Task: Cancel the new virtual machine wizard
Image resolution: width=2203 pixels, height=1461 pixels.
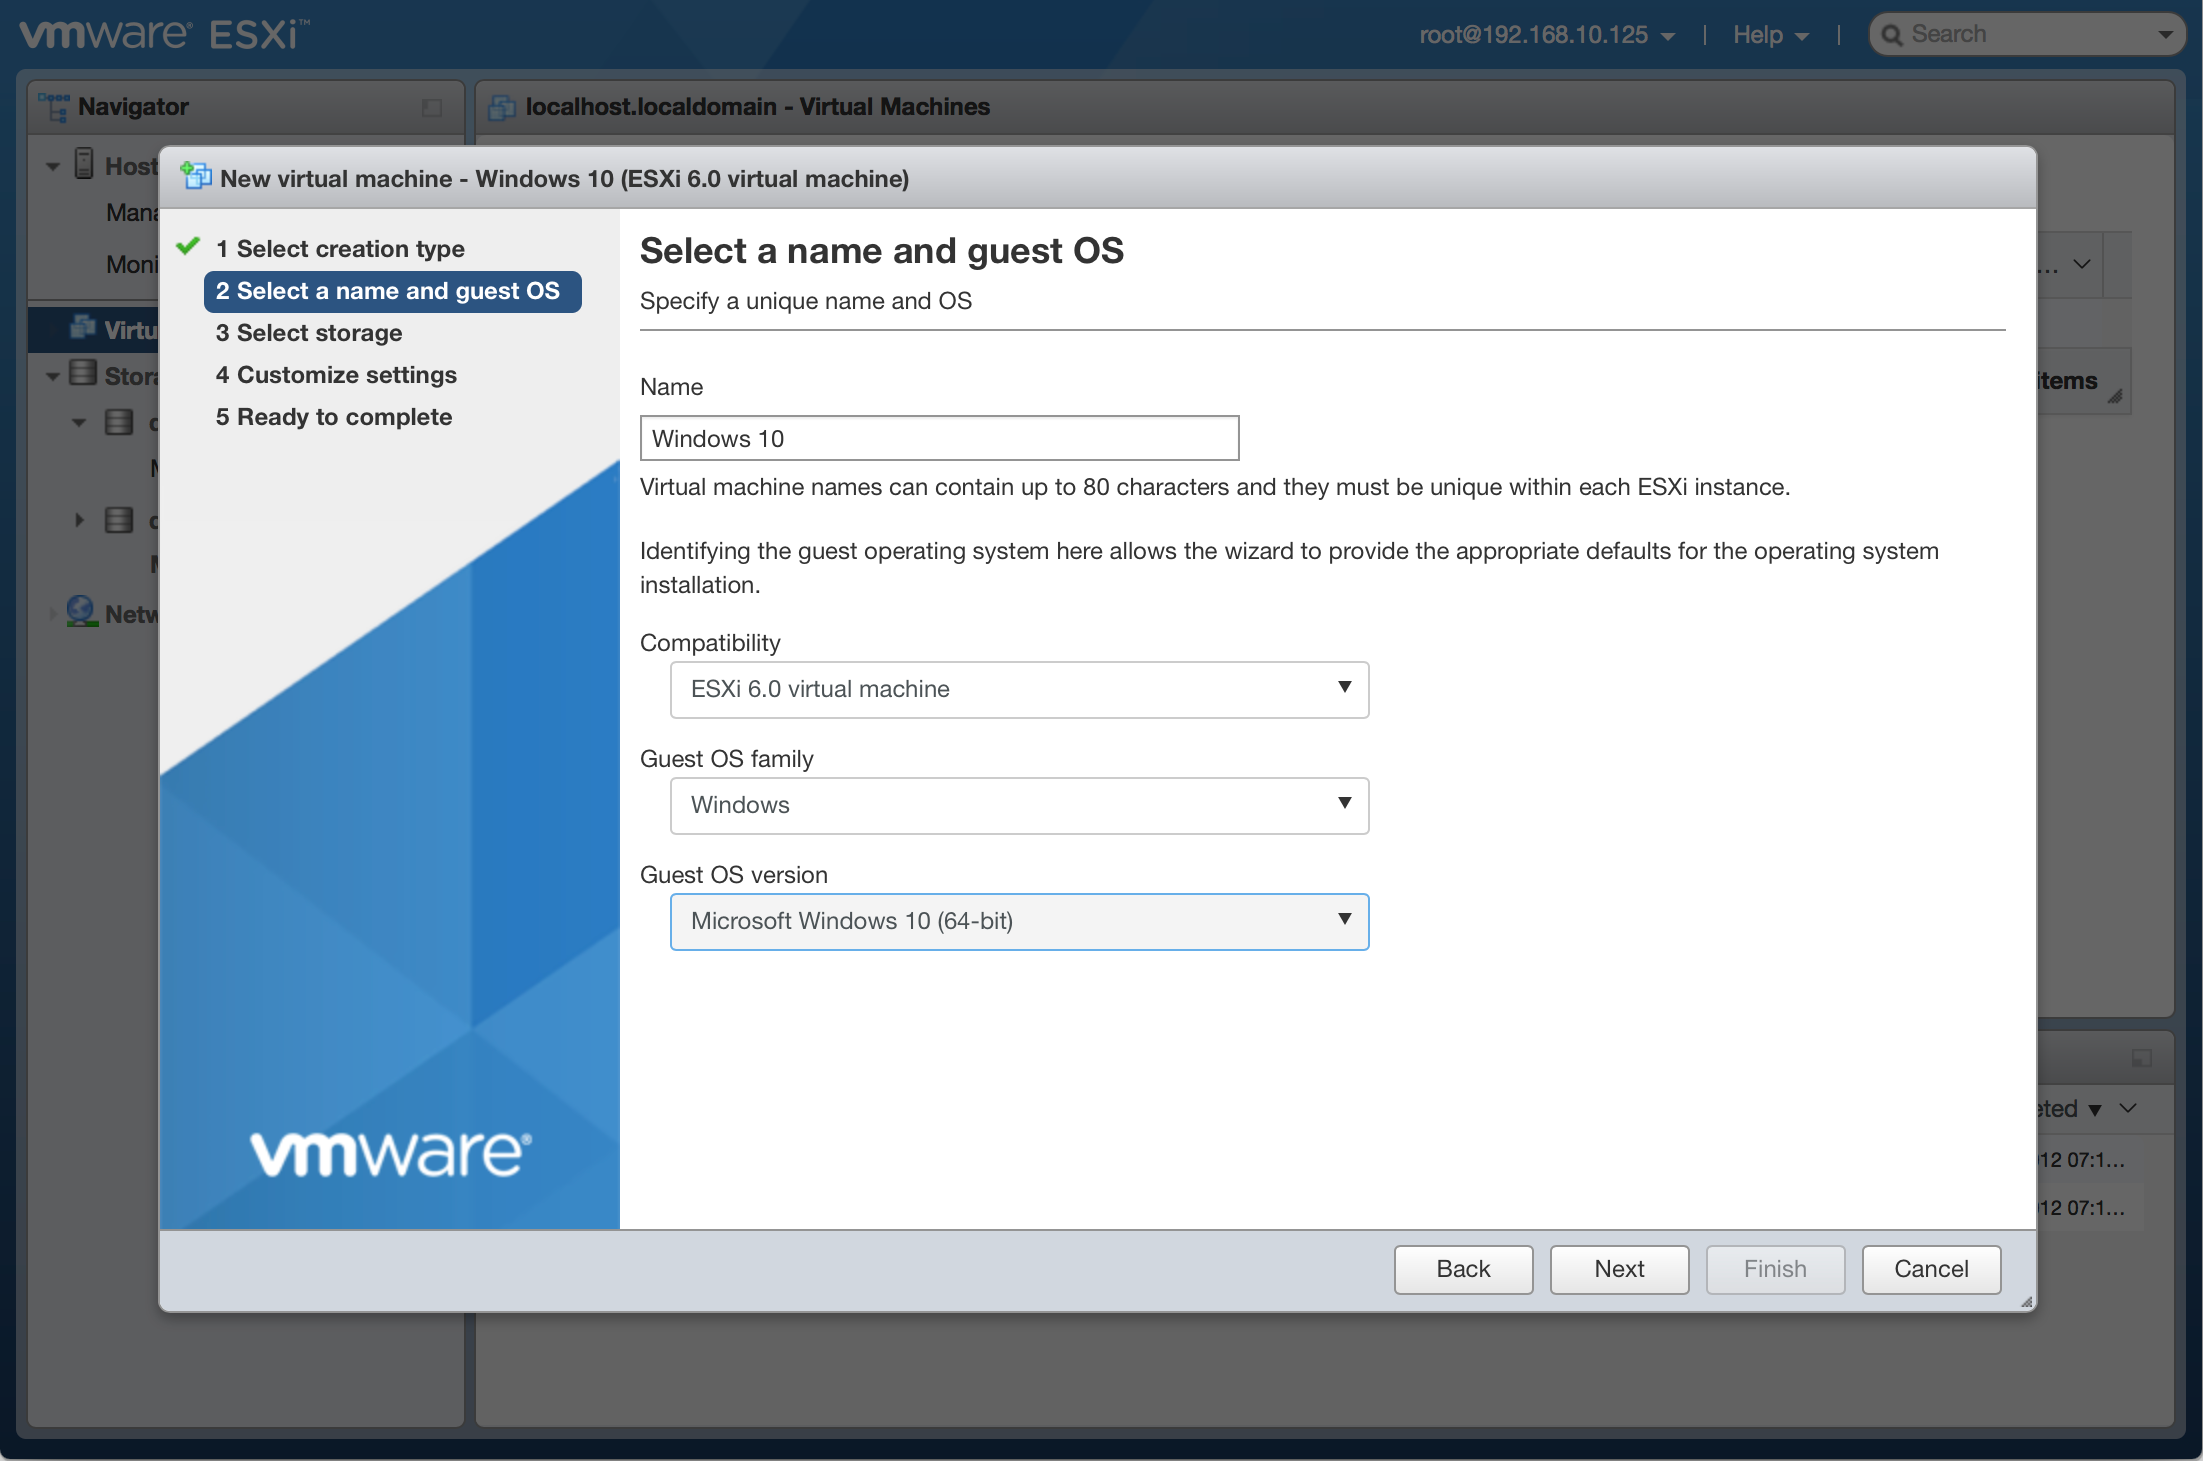Action: (x=1931, y=1269)
